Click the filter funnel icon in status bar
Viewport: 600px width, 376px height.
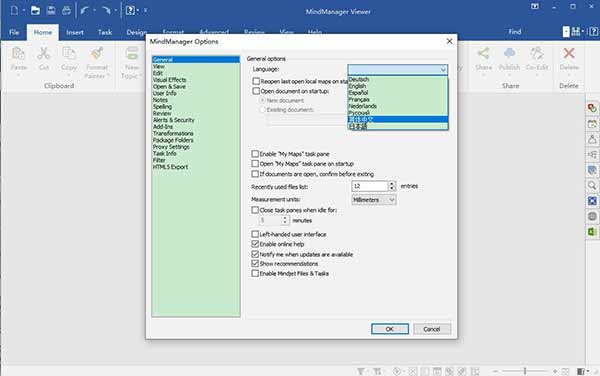tap(360, 371)
